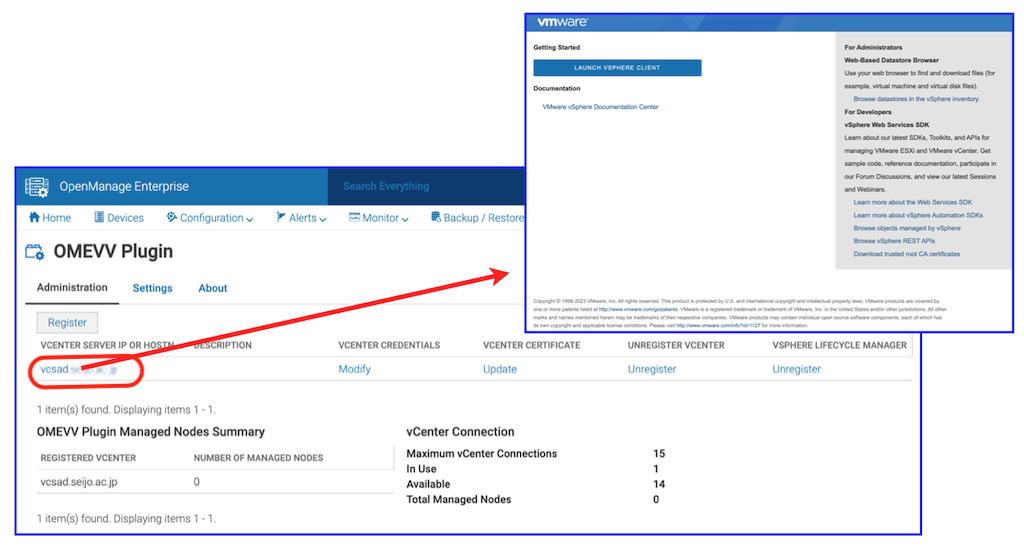
Task: Click Update under vCenter Certificate
Action: pyautogui.click(x=500, y=369)
